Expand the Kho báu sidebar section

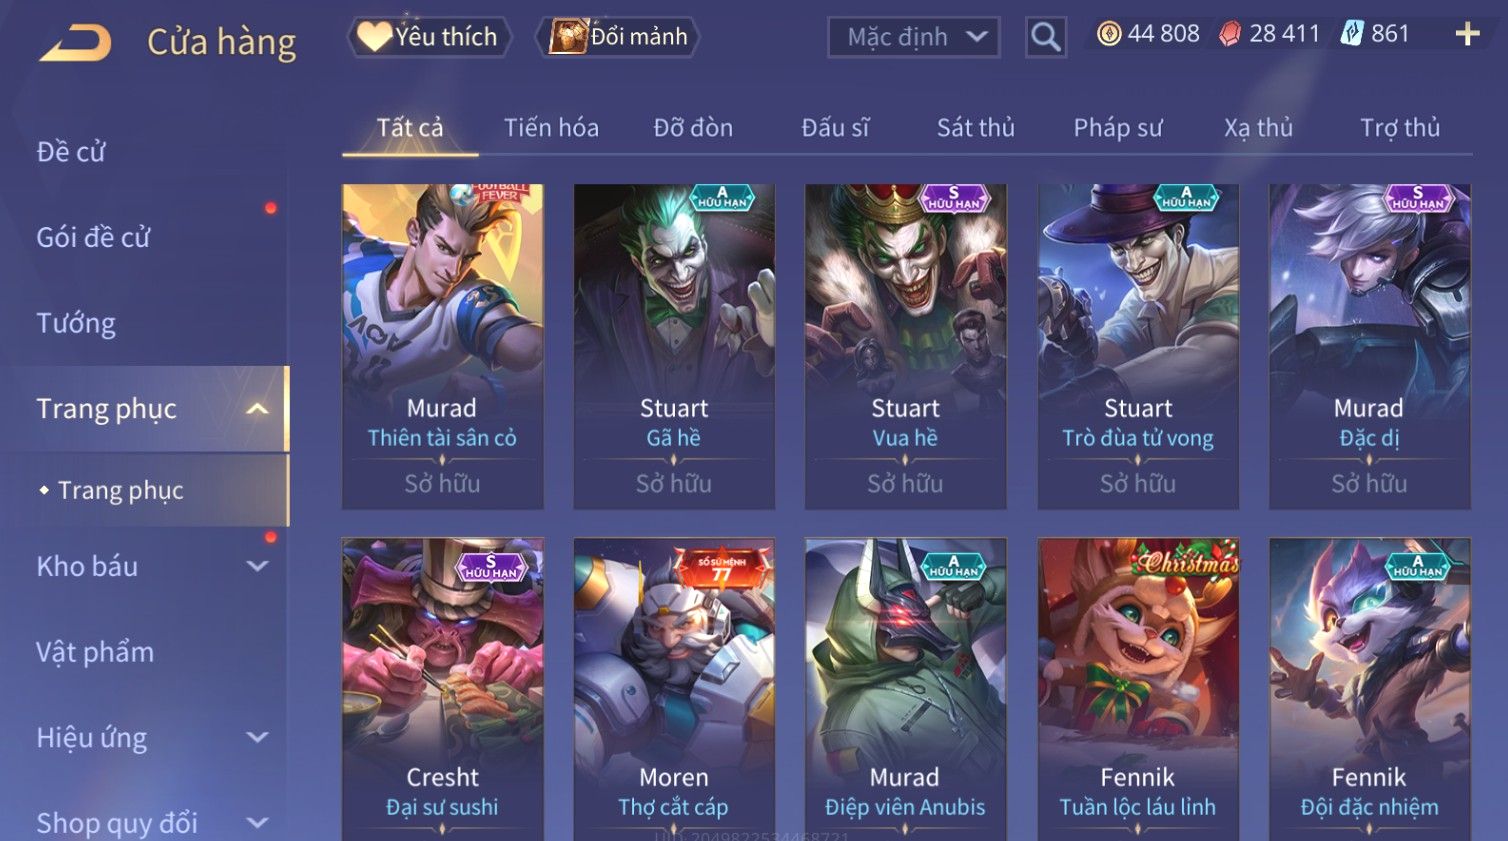click(x=256, y=566)
